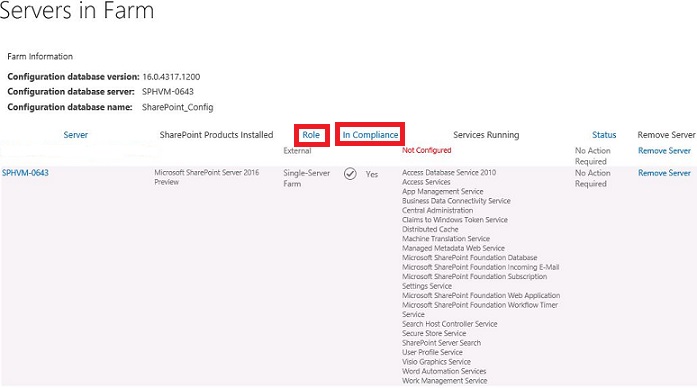Select the Access Services entry

pyautogui.click(x=426, y=182)
